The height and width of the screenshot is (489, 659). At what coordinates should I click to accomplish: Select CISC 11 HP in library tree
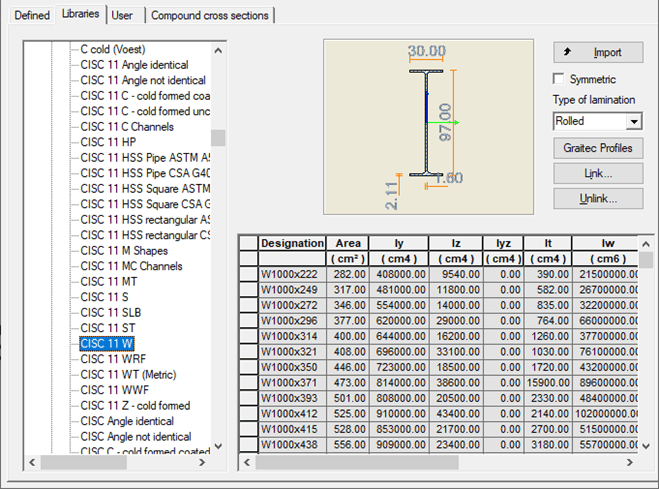108,142
